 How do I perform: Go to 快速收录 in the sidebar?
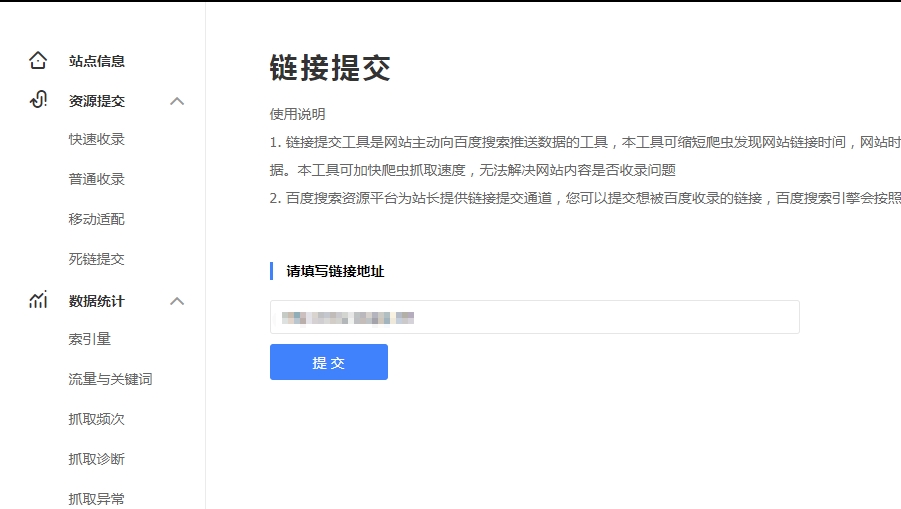pos(97,139)
